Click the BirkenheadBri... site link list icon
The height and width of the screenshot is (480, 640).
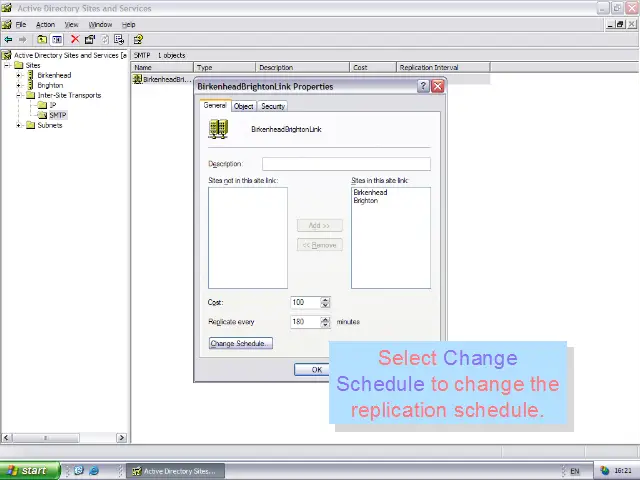pos(138,79)
